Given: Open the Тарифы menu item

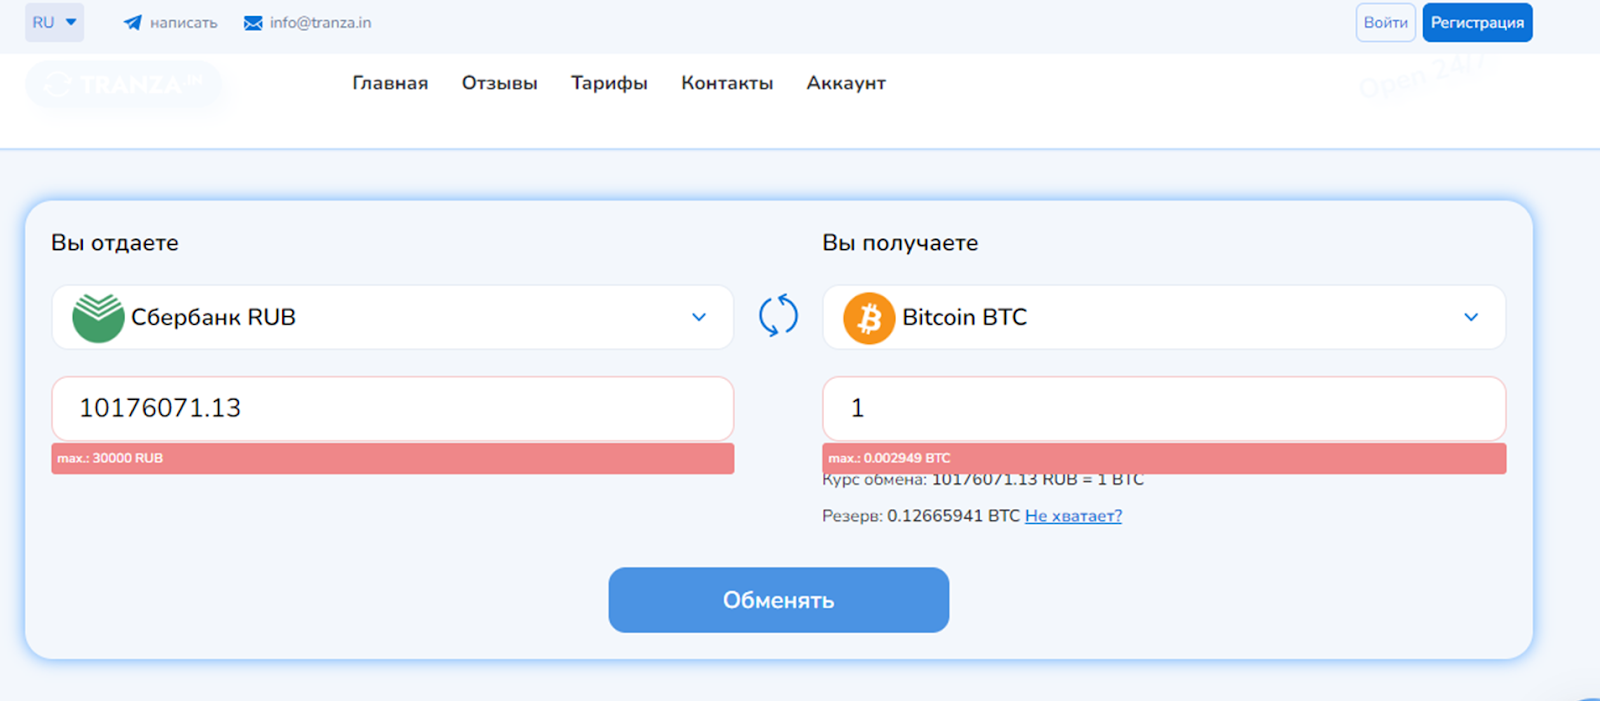Looking at the screenshot, I should coord(609,83).
